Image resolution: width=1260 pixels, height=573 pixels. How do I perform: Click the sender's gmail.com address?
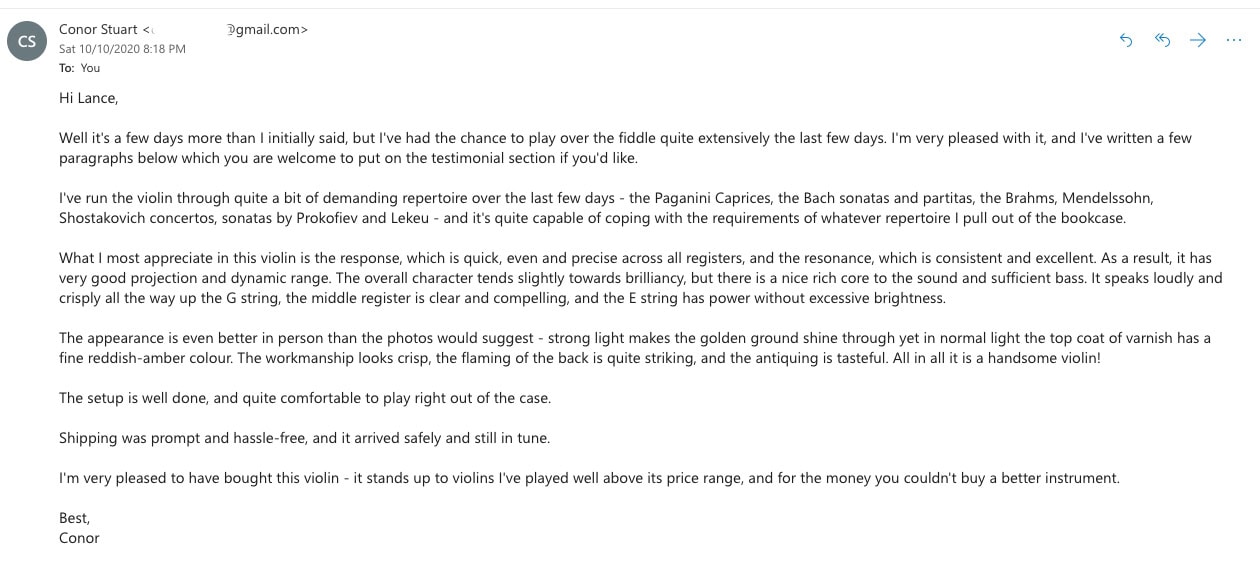pos(267,30)
